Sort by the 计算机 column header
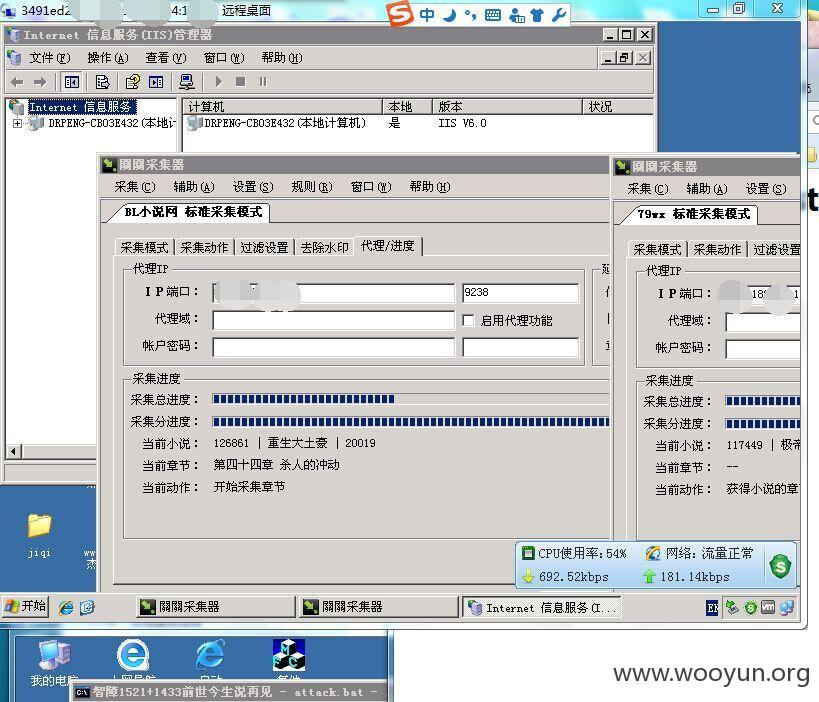This screenshot has height=702, width=819. tap(283, 107)
